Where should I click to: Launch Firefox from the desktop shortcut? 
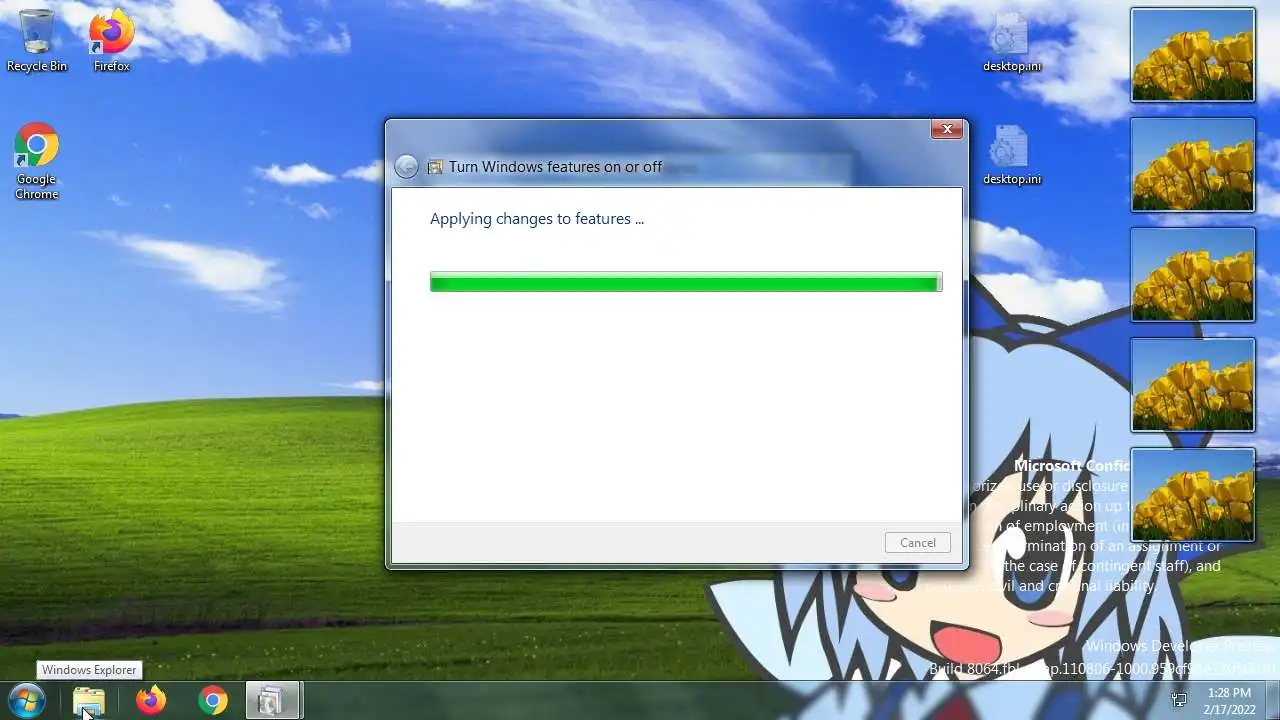pos(112,41)
